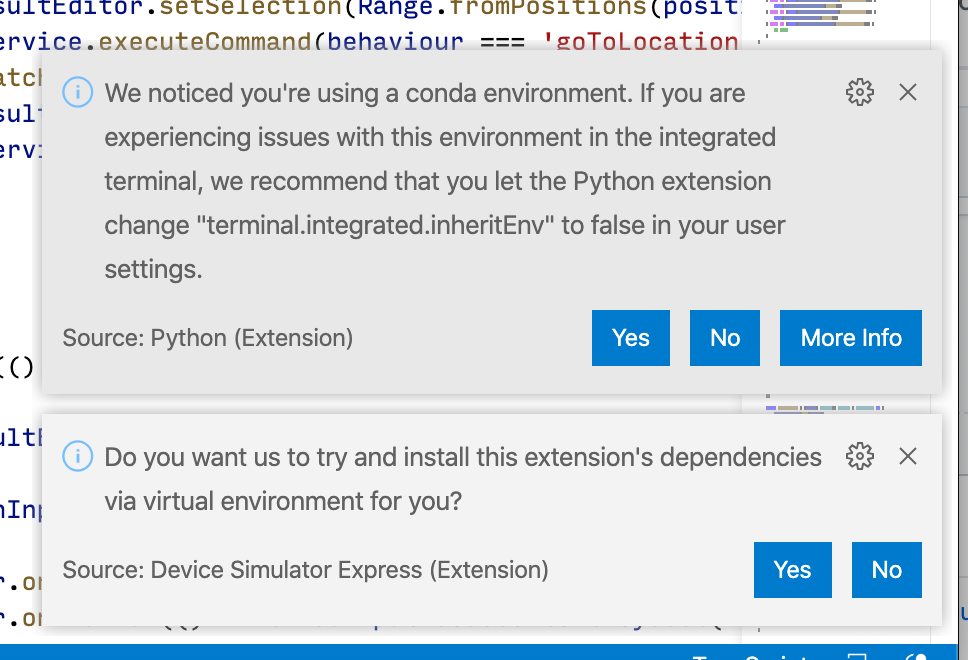Open More Info about the conda environment issue
This screenshot has height=660, width=968.
click(x=850, y=337)
